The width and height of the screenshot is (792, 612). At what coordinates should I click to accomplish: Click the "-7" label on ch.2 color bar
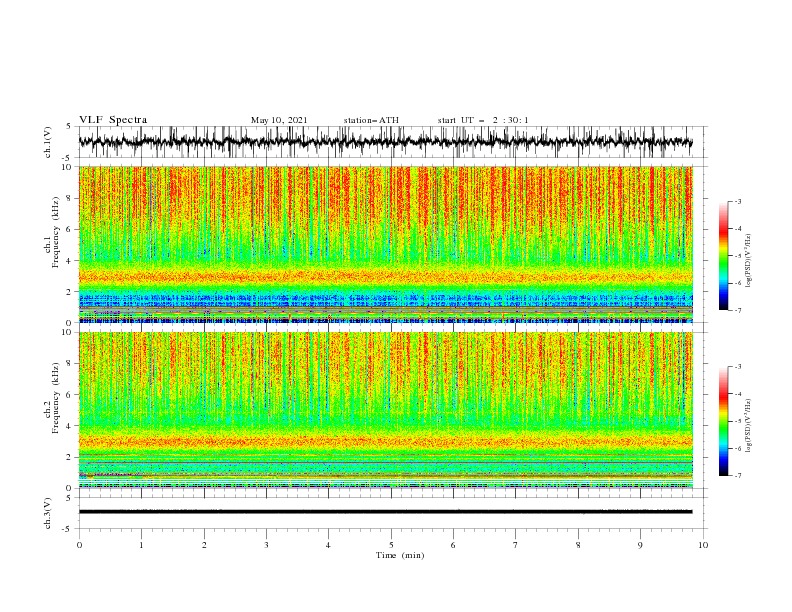pyautogui.click(x=737, y=476)
